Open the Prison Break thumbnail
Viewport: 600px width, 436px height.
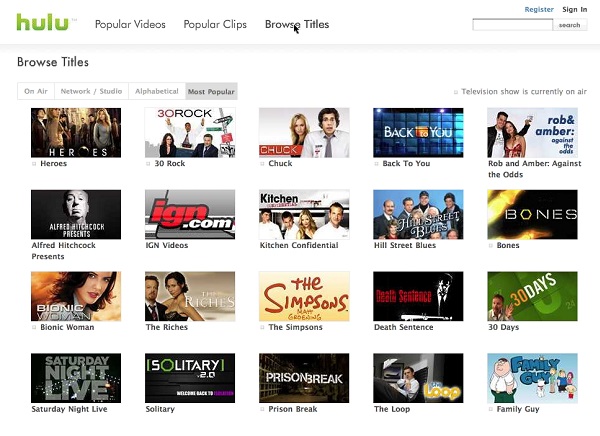304,378
